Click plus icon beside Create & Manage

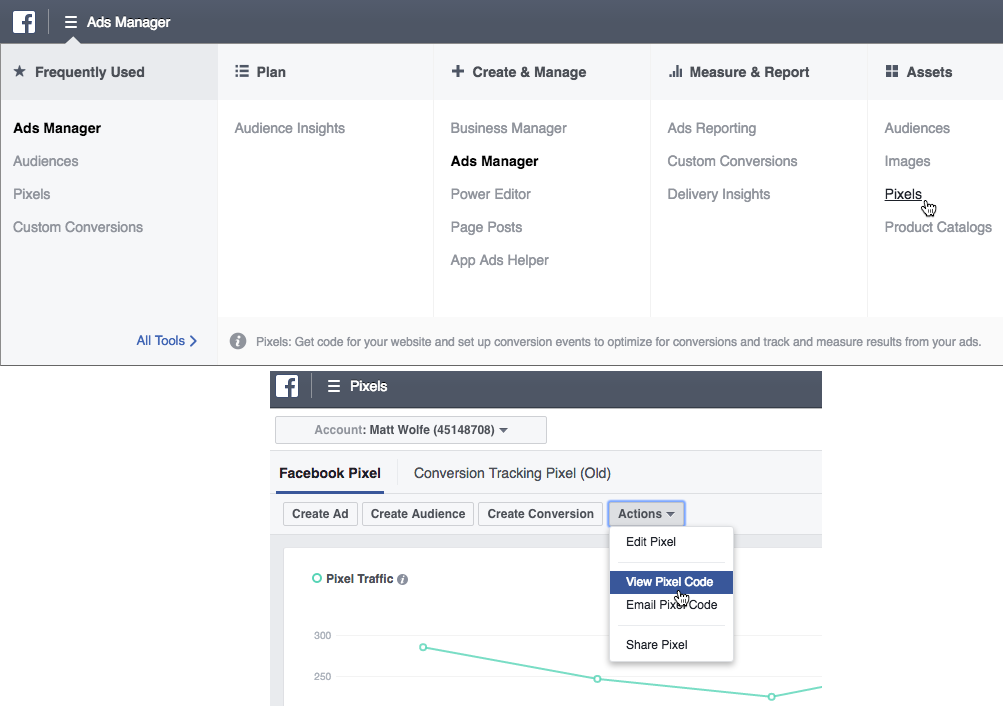(x=457, y=71)
